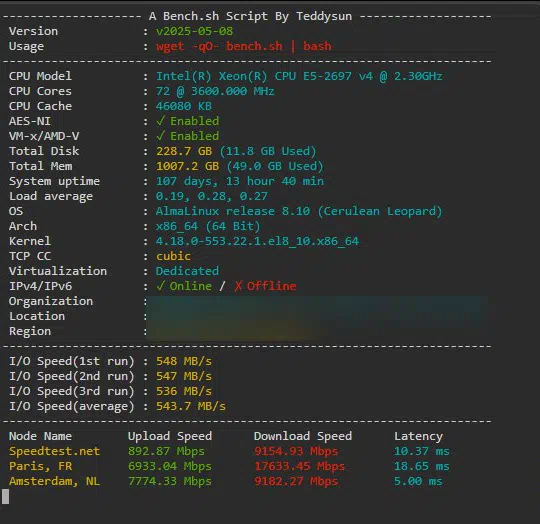
Task: Click the IPv6 Offline cross icon
Action: [x=238, y=286]
